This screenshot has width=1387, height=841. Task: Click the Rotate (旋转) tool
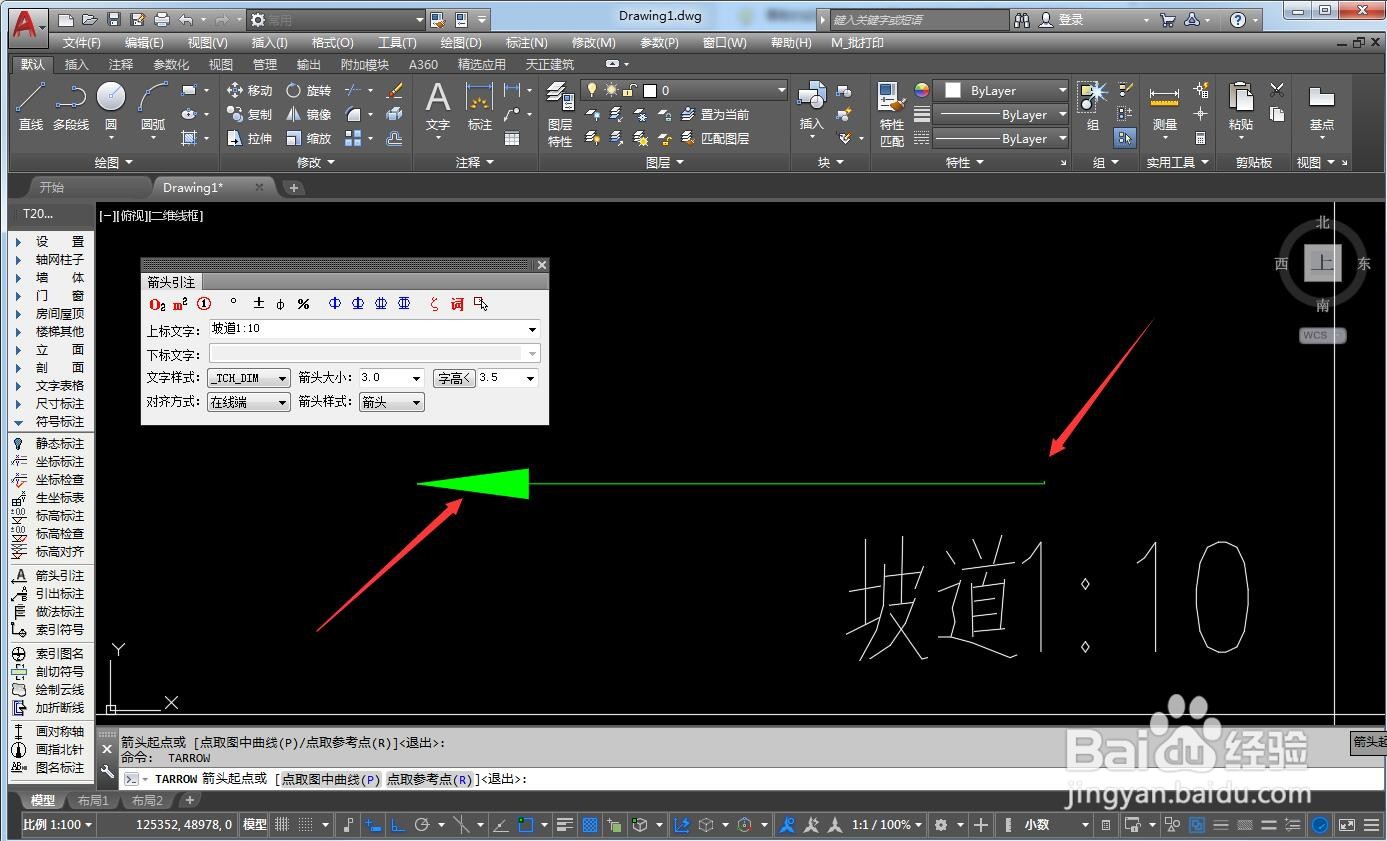coord(308,90)
